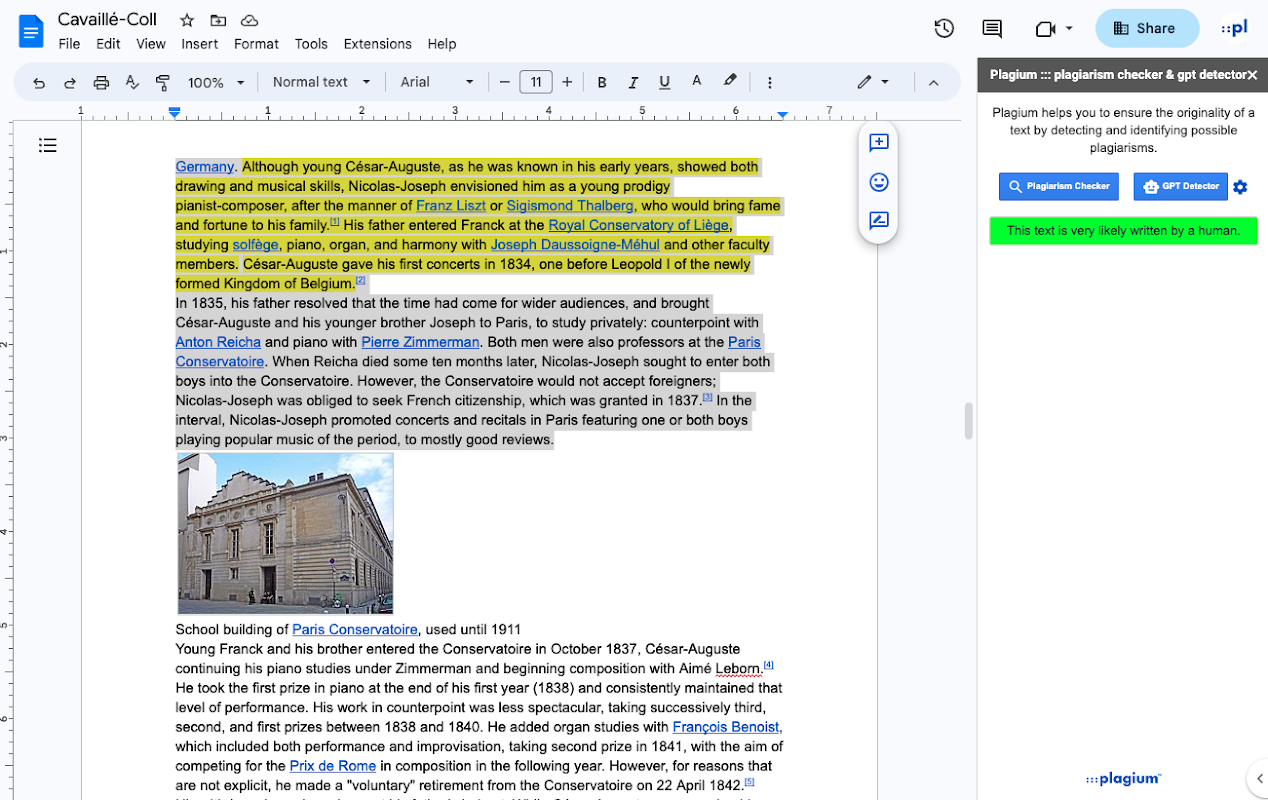The height and width of the screenshot is (800, 1268).
Task: Open the comments history icon
Action: [x=992, y=29]
